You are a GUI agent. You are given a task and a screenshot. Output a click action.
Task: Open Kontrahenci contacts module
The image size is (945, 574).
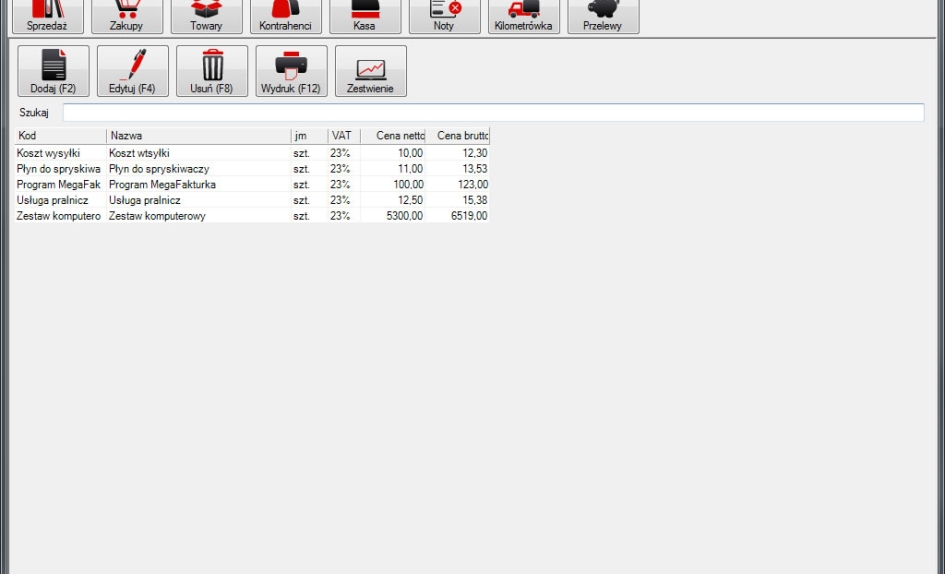tap(285, 15)
